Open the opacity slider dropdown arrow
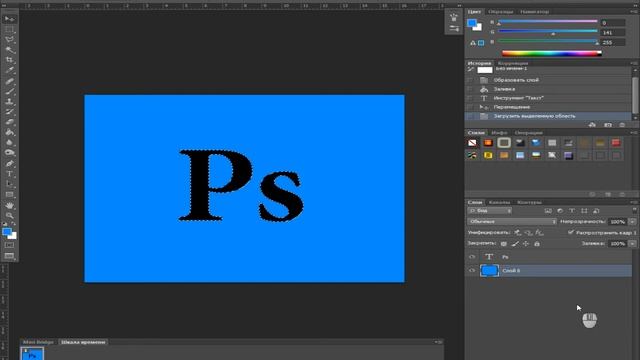 632,222
